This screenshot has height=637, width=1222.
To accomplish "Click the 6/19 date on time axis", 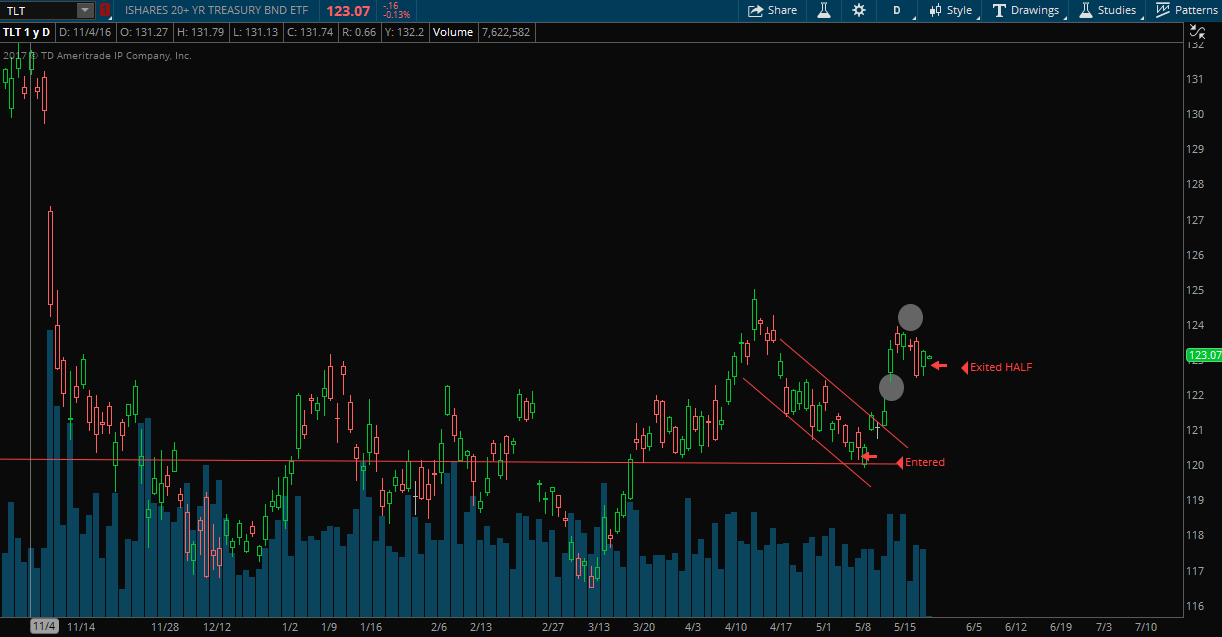I will click(1060, 627).
